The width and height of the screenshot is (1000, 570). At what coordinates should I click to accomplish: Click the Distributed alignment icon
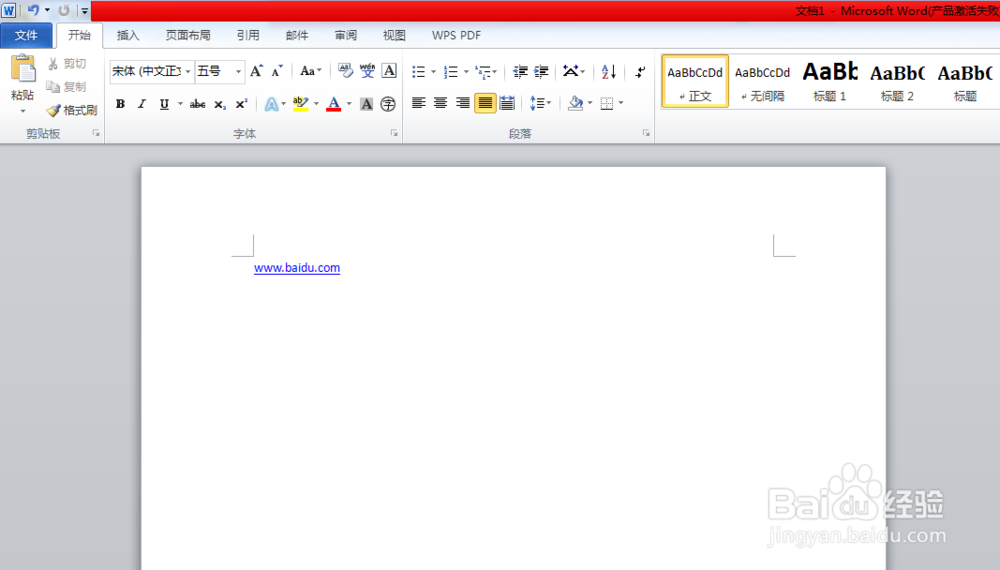(507, 103)
